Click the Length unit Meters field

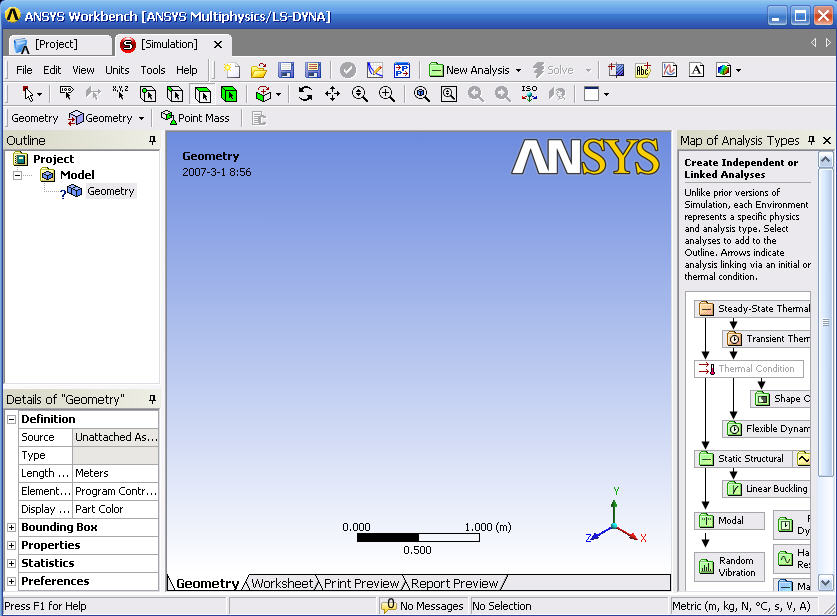[115, 473]
